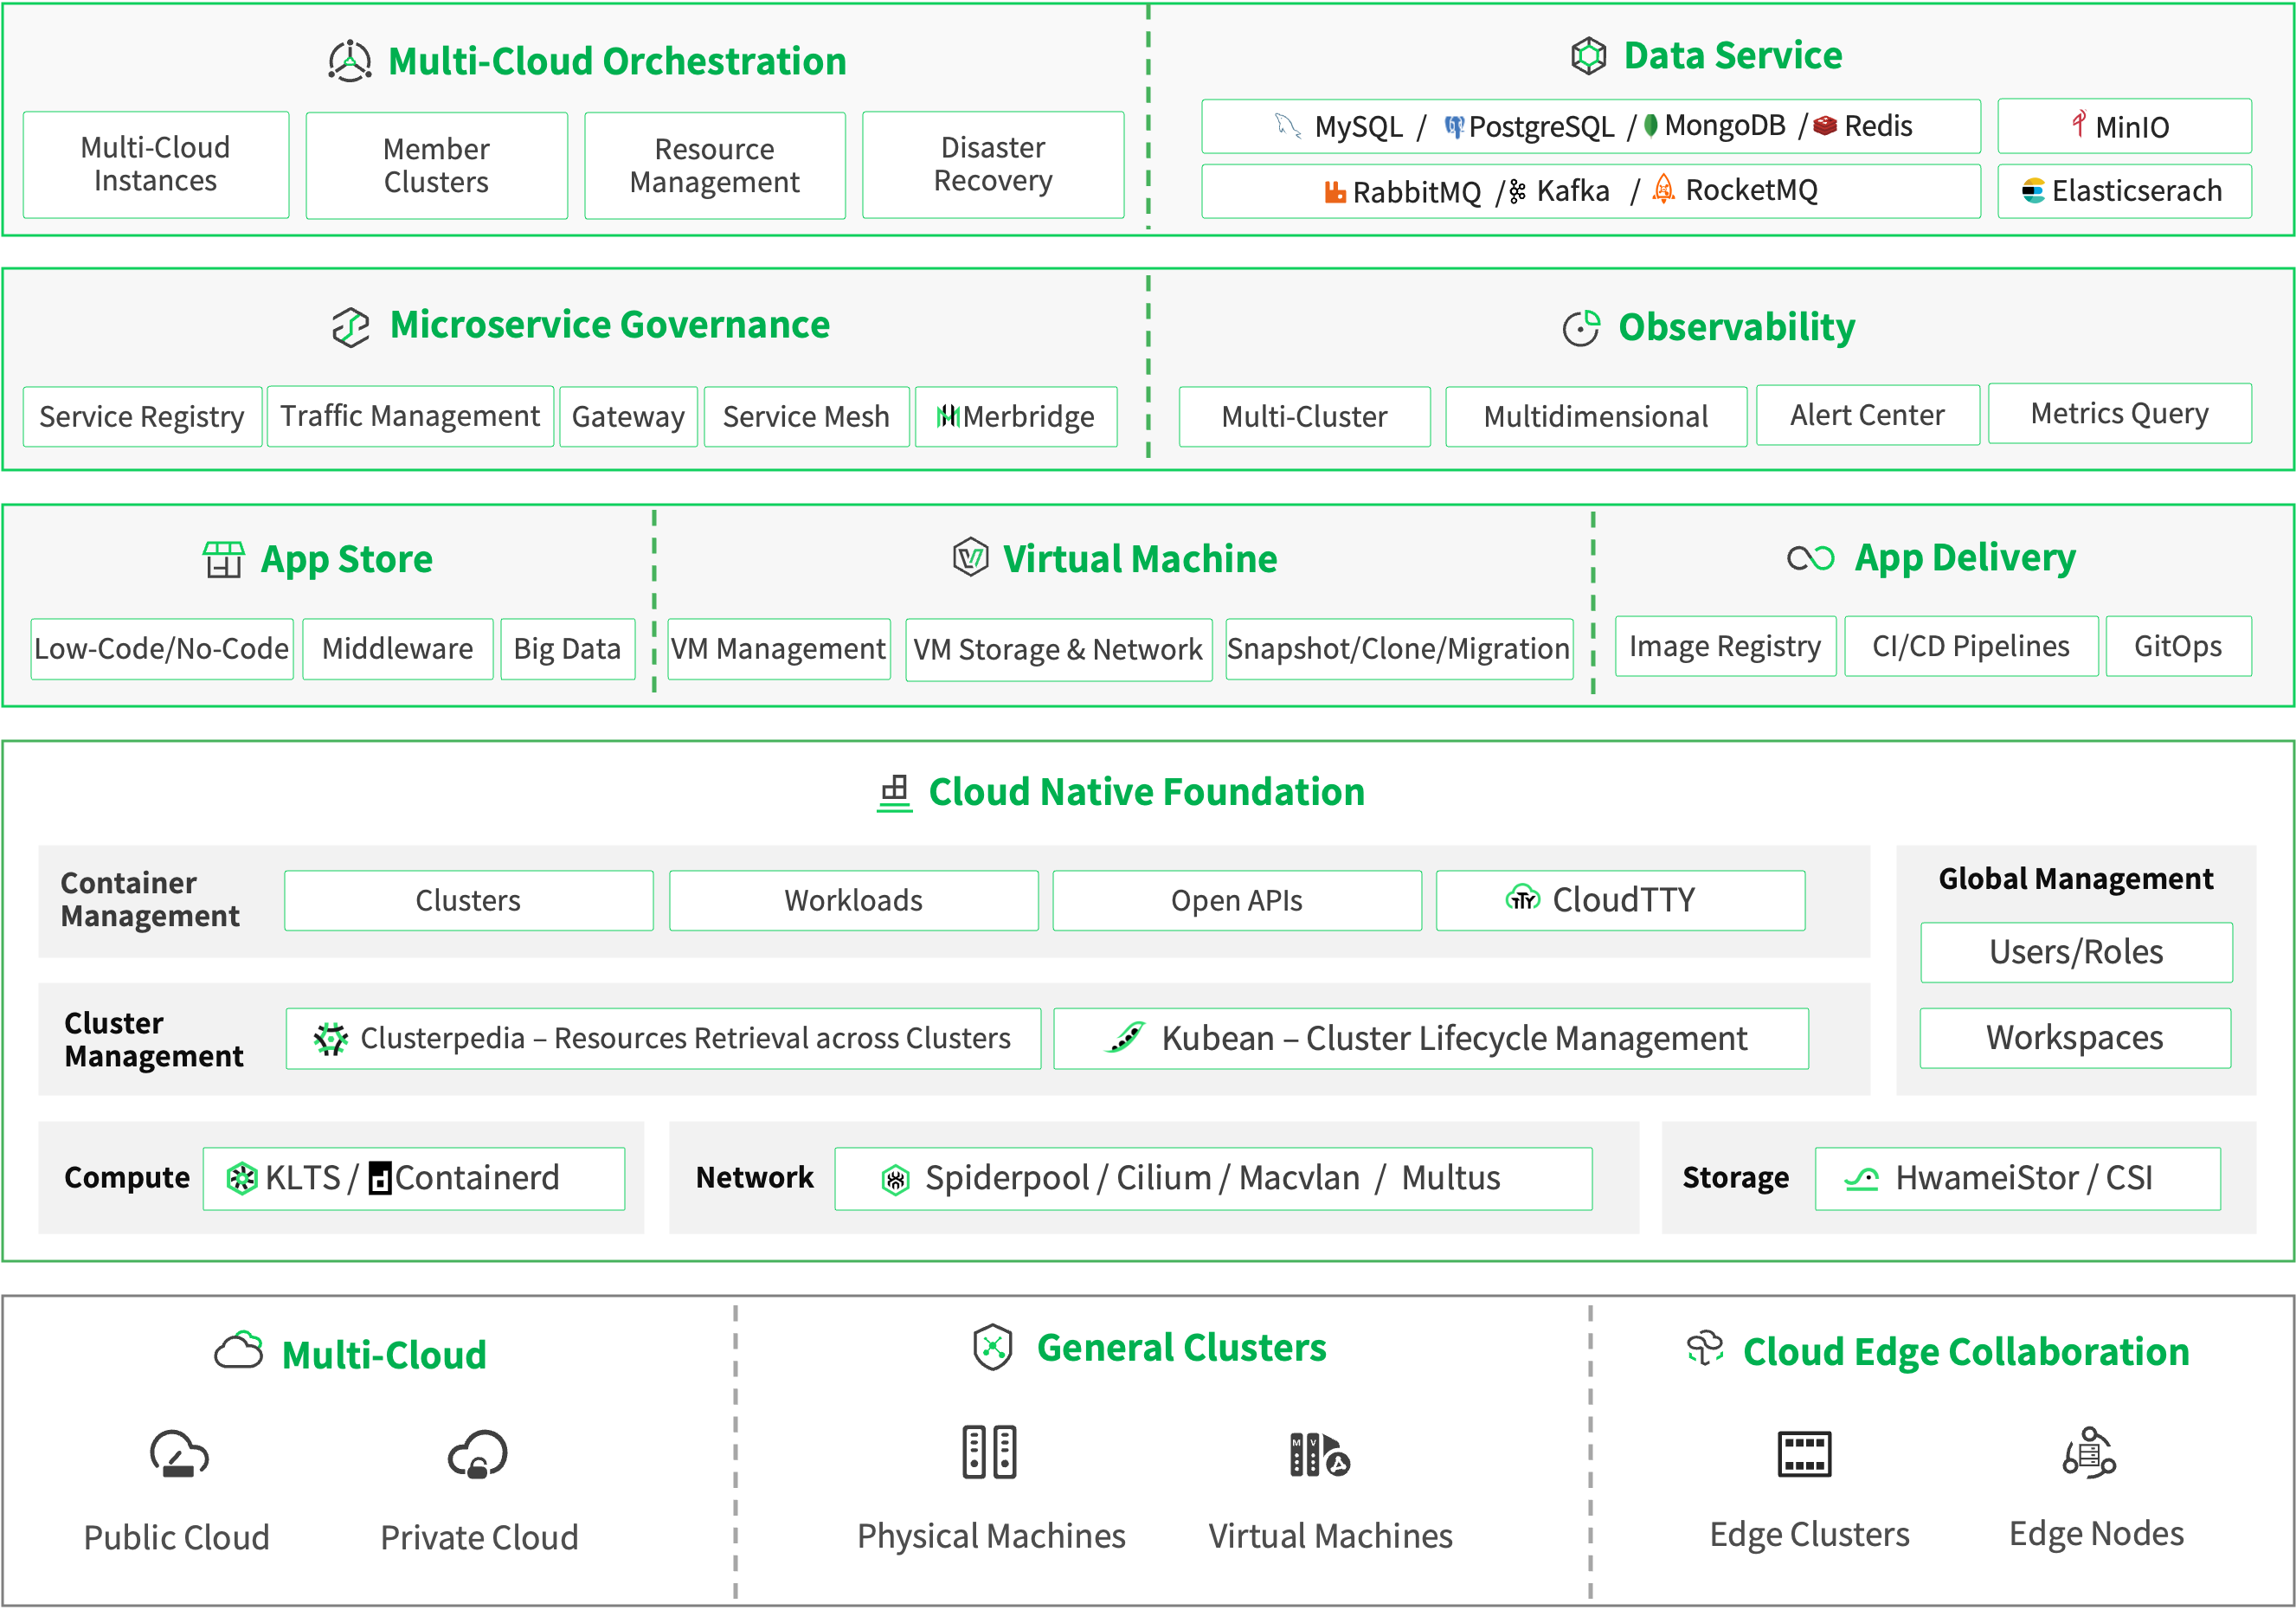Open the GitOps box
The height and width of the screenshot is (1610, 2296).
pos(2179,647)
